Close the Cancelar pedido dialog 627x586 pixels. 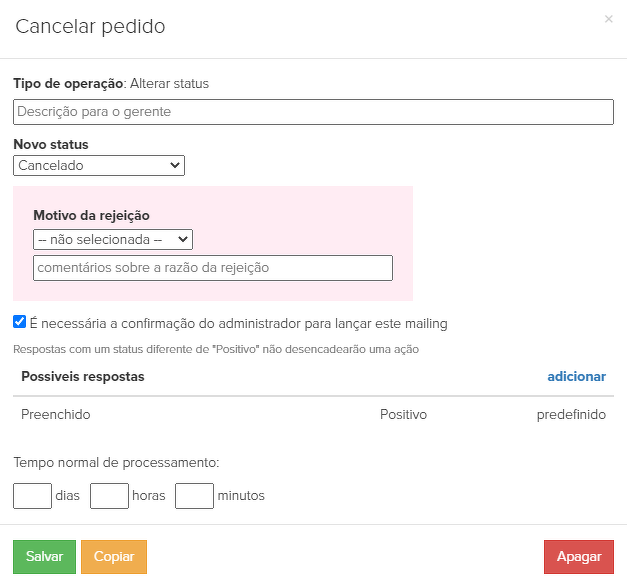pos(609,19)
